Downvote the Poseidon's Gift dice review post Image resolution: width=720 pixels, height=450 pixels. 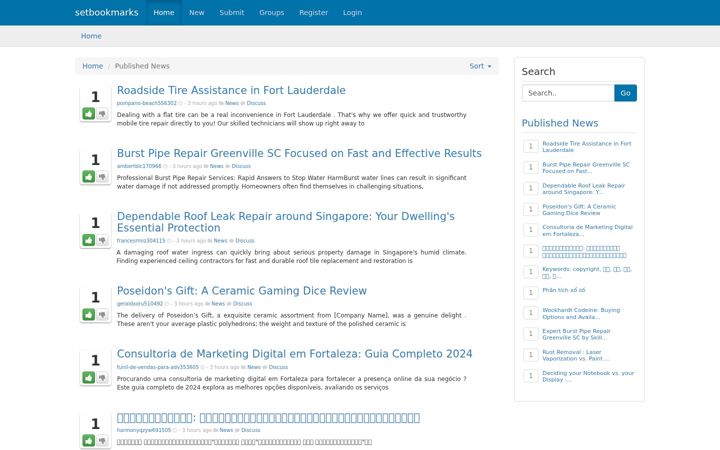tap(102, 315)
